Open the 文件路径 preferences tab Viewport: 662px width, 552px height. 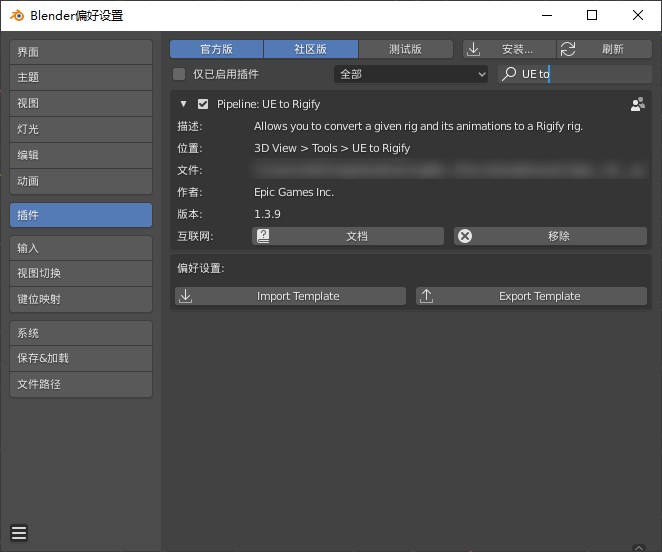click(x=81, y=384)
